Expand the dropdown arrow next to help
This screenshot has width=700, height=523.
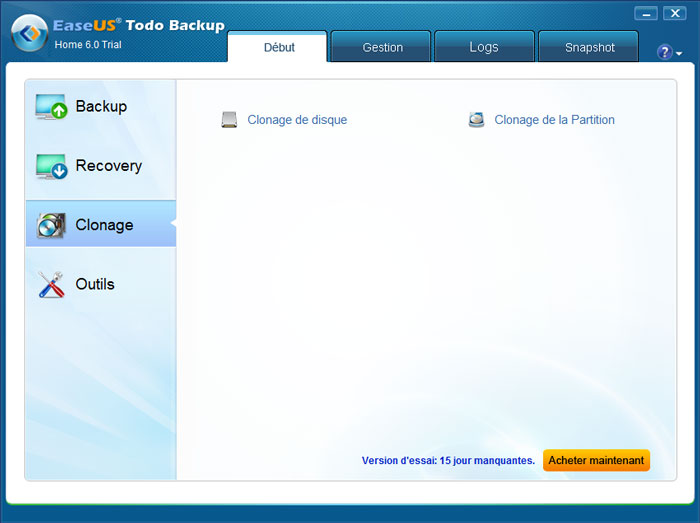pyautogui.click(x=680, y=53)
